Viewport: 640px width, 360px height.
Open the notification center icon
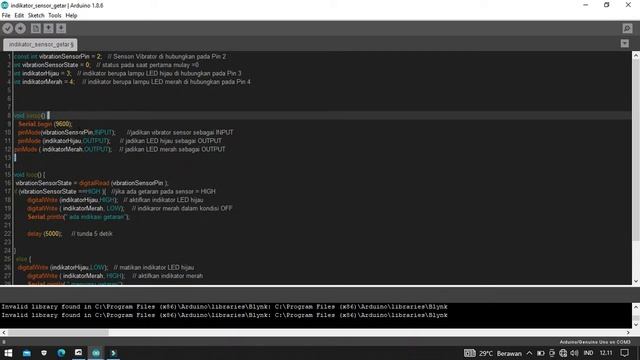[624, 353]
